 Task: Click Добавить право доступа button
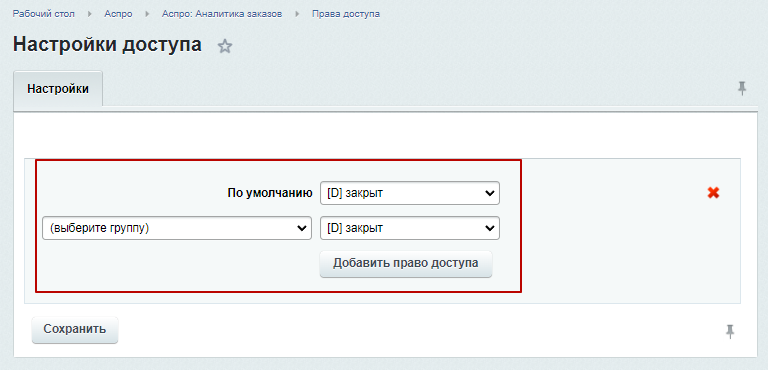coord(406,264)
